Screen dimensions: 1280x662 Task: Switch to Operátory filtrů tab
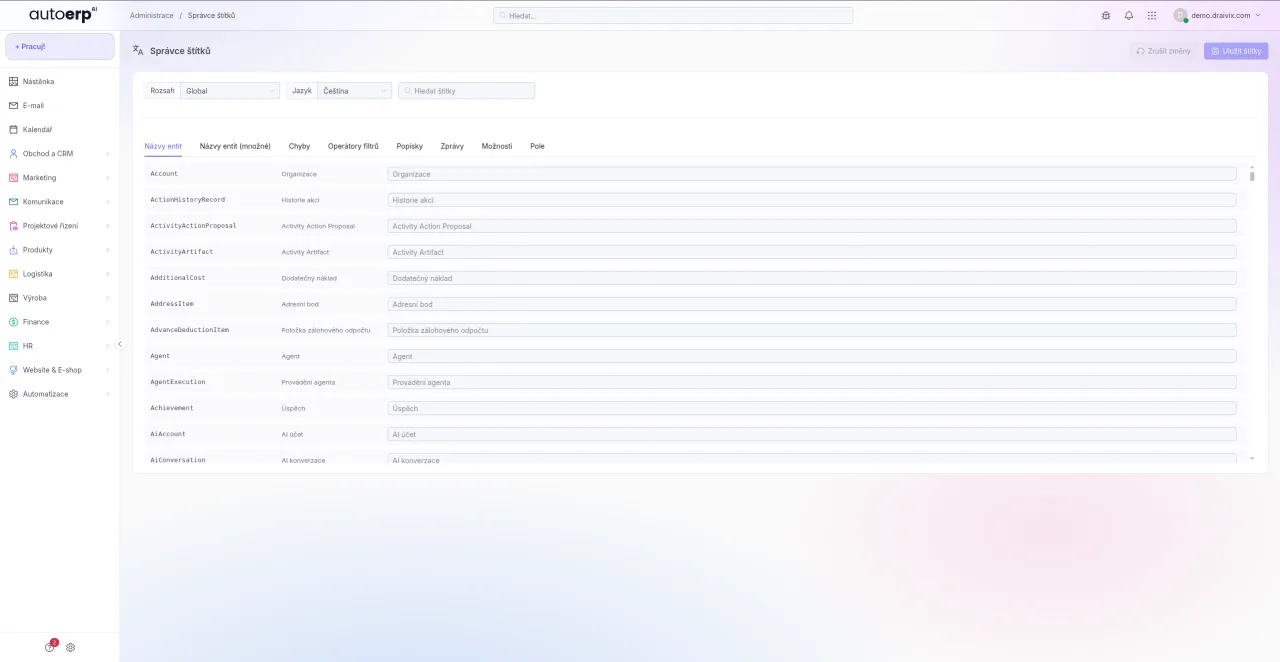point(353,146)
